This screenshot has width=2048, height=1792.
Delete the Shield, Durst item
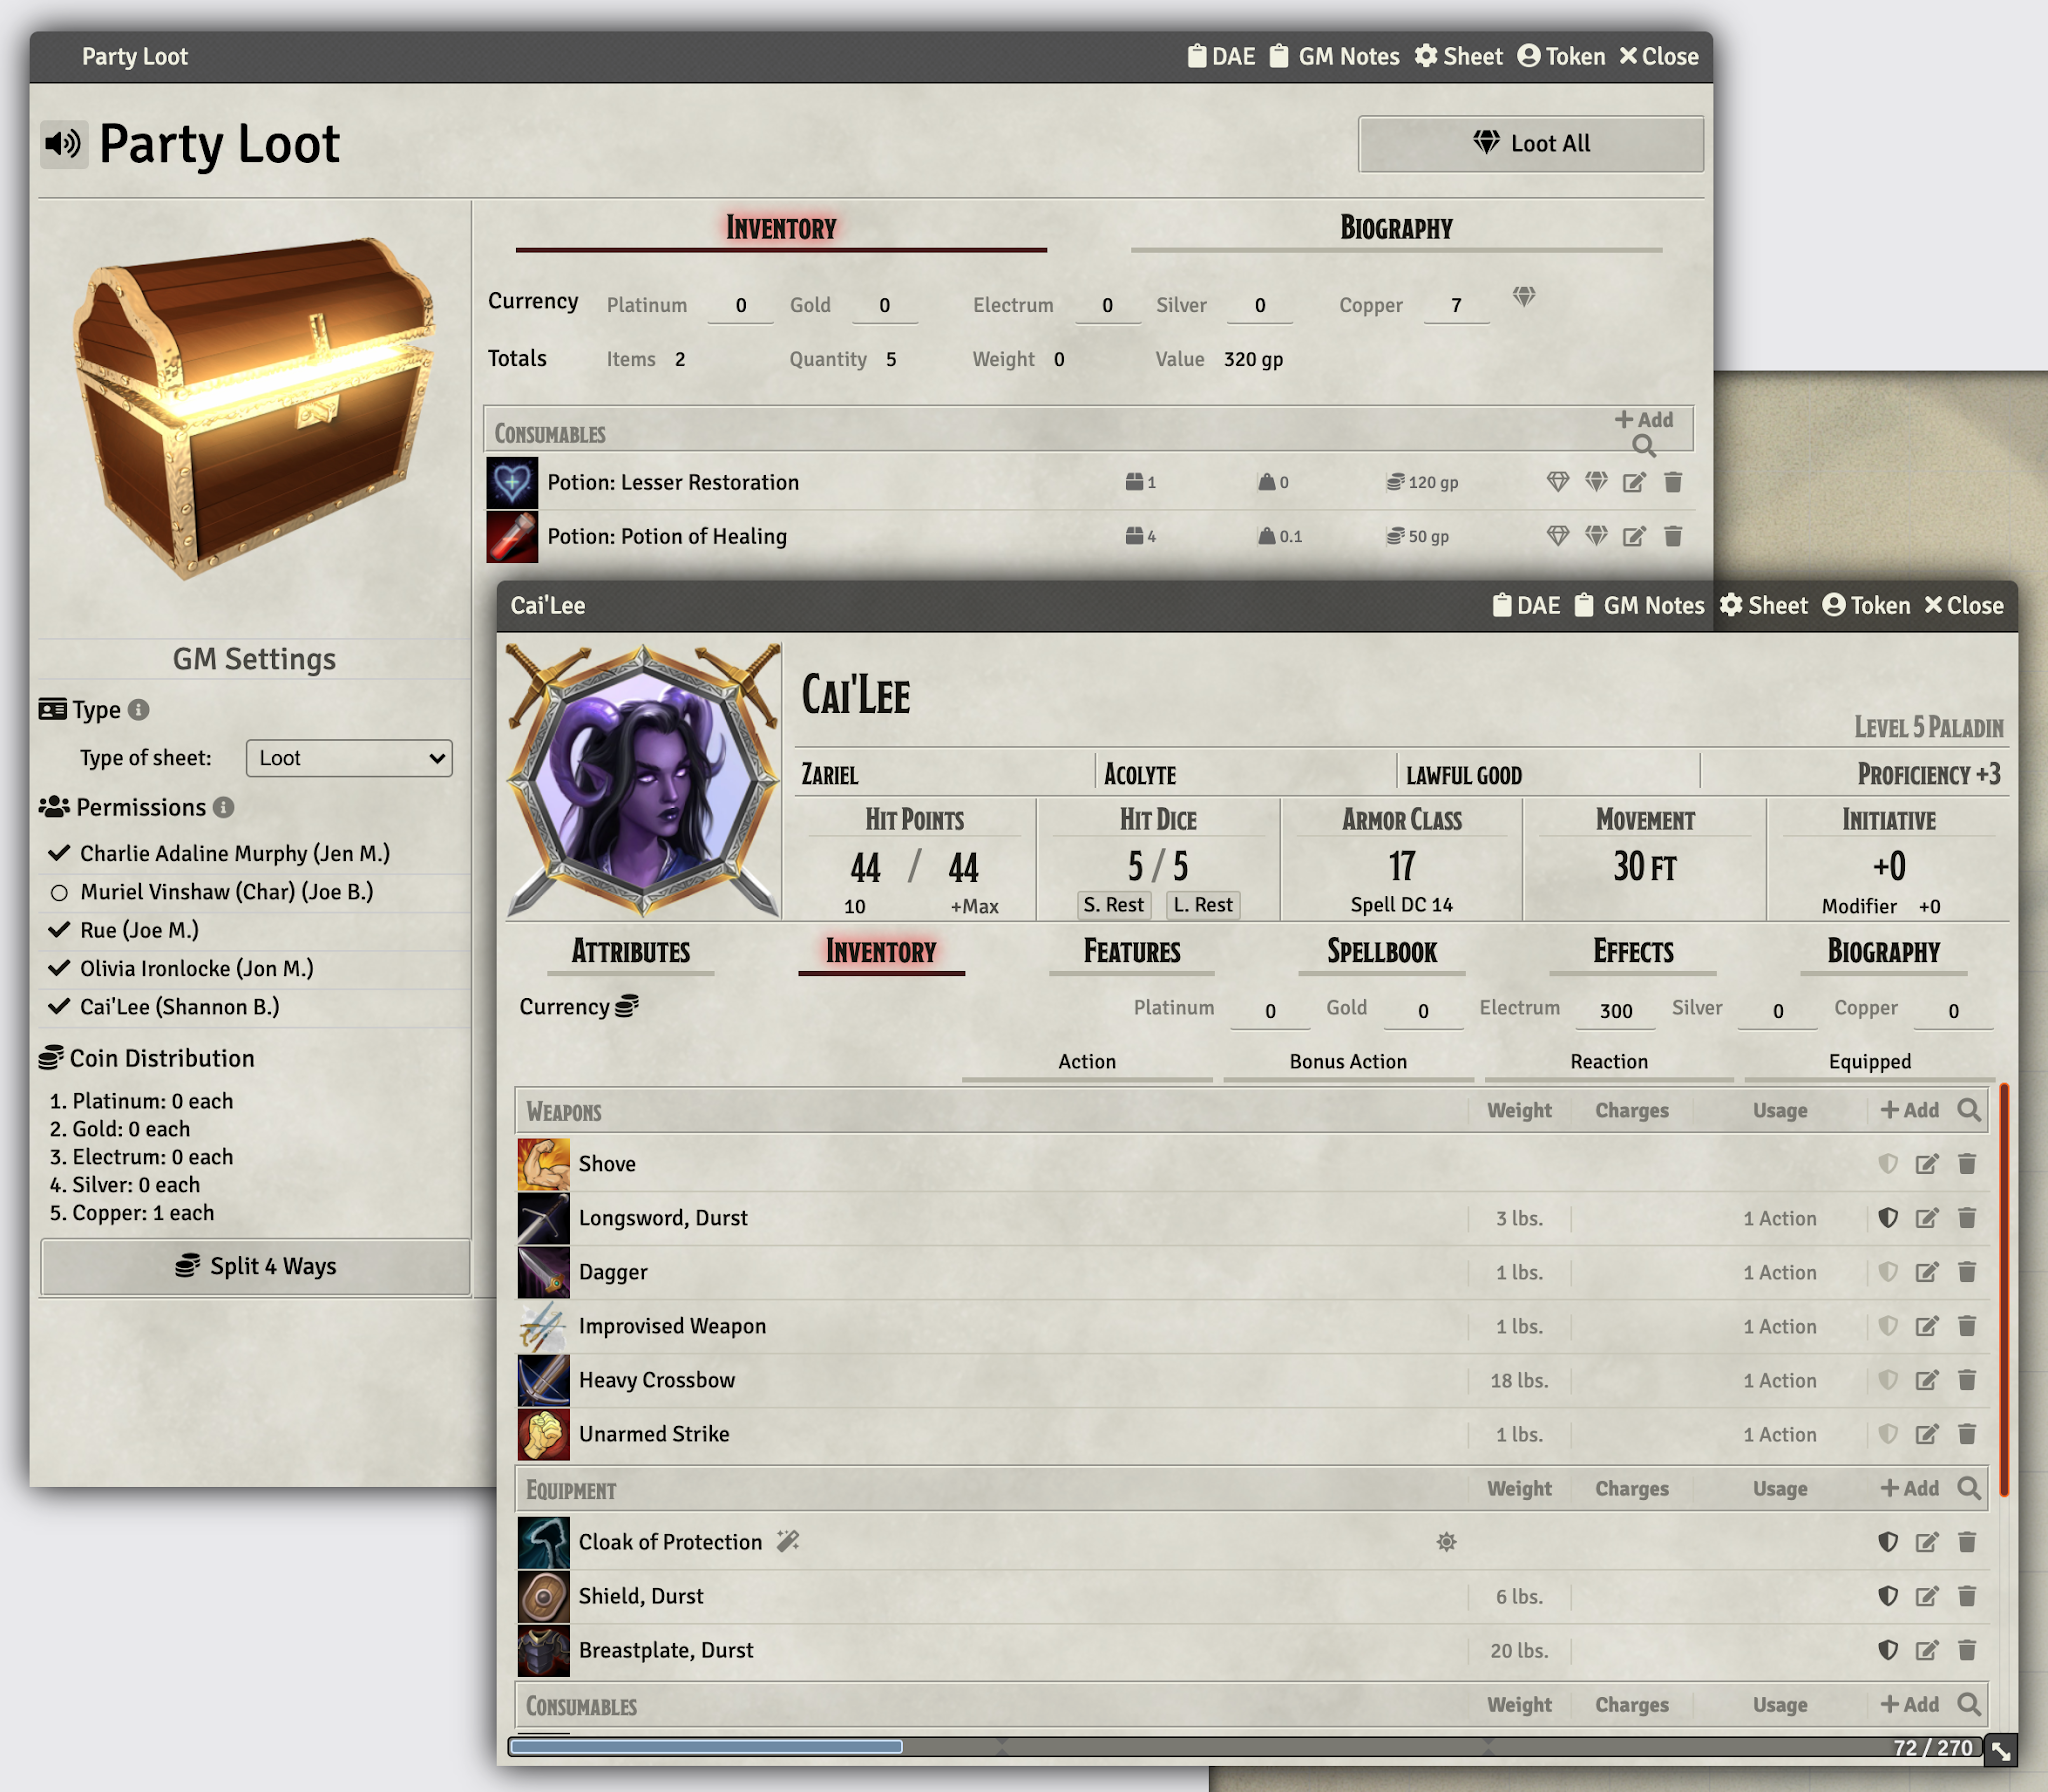click(x=1967, y=1596)
